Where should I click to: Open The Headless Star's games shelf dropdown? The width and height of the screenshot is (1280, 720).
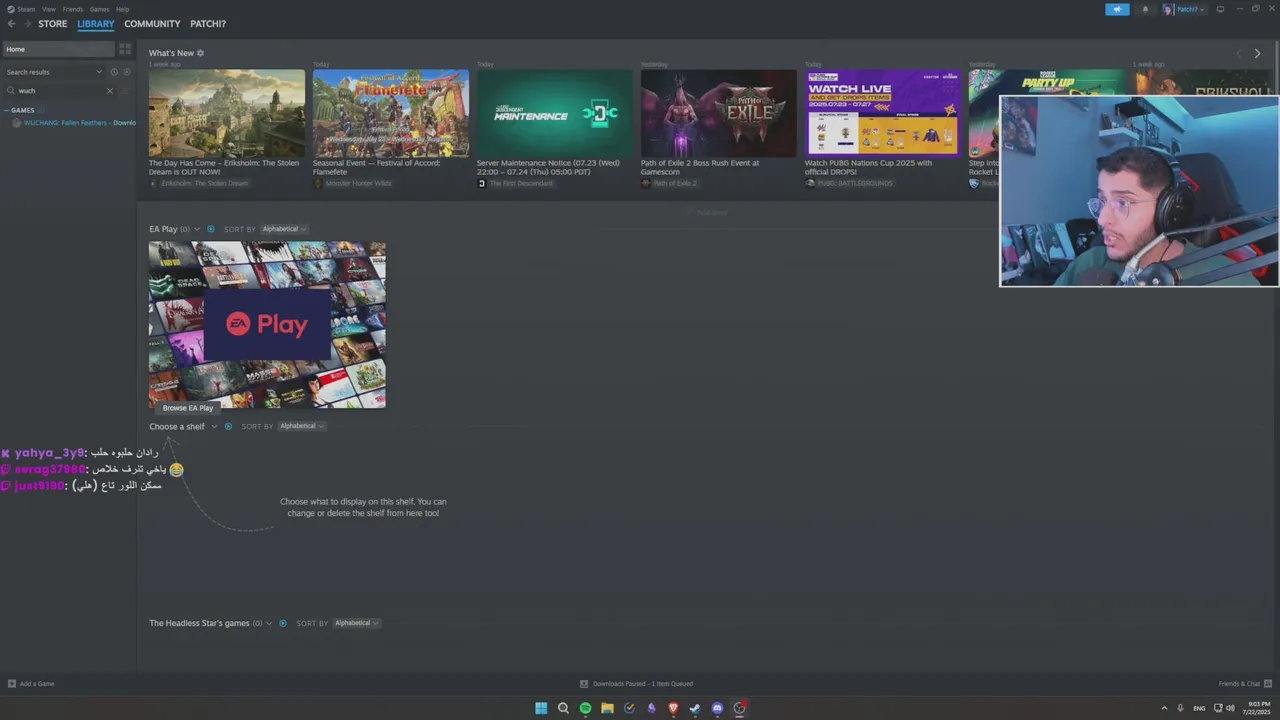pyautogui.click(x=269, y=623)
